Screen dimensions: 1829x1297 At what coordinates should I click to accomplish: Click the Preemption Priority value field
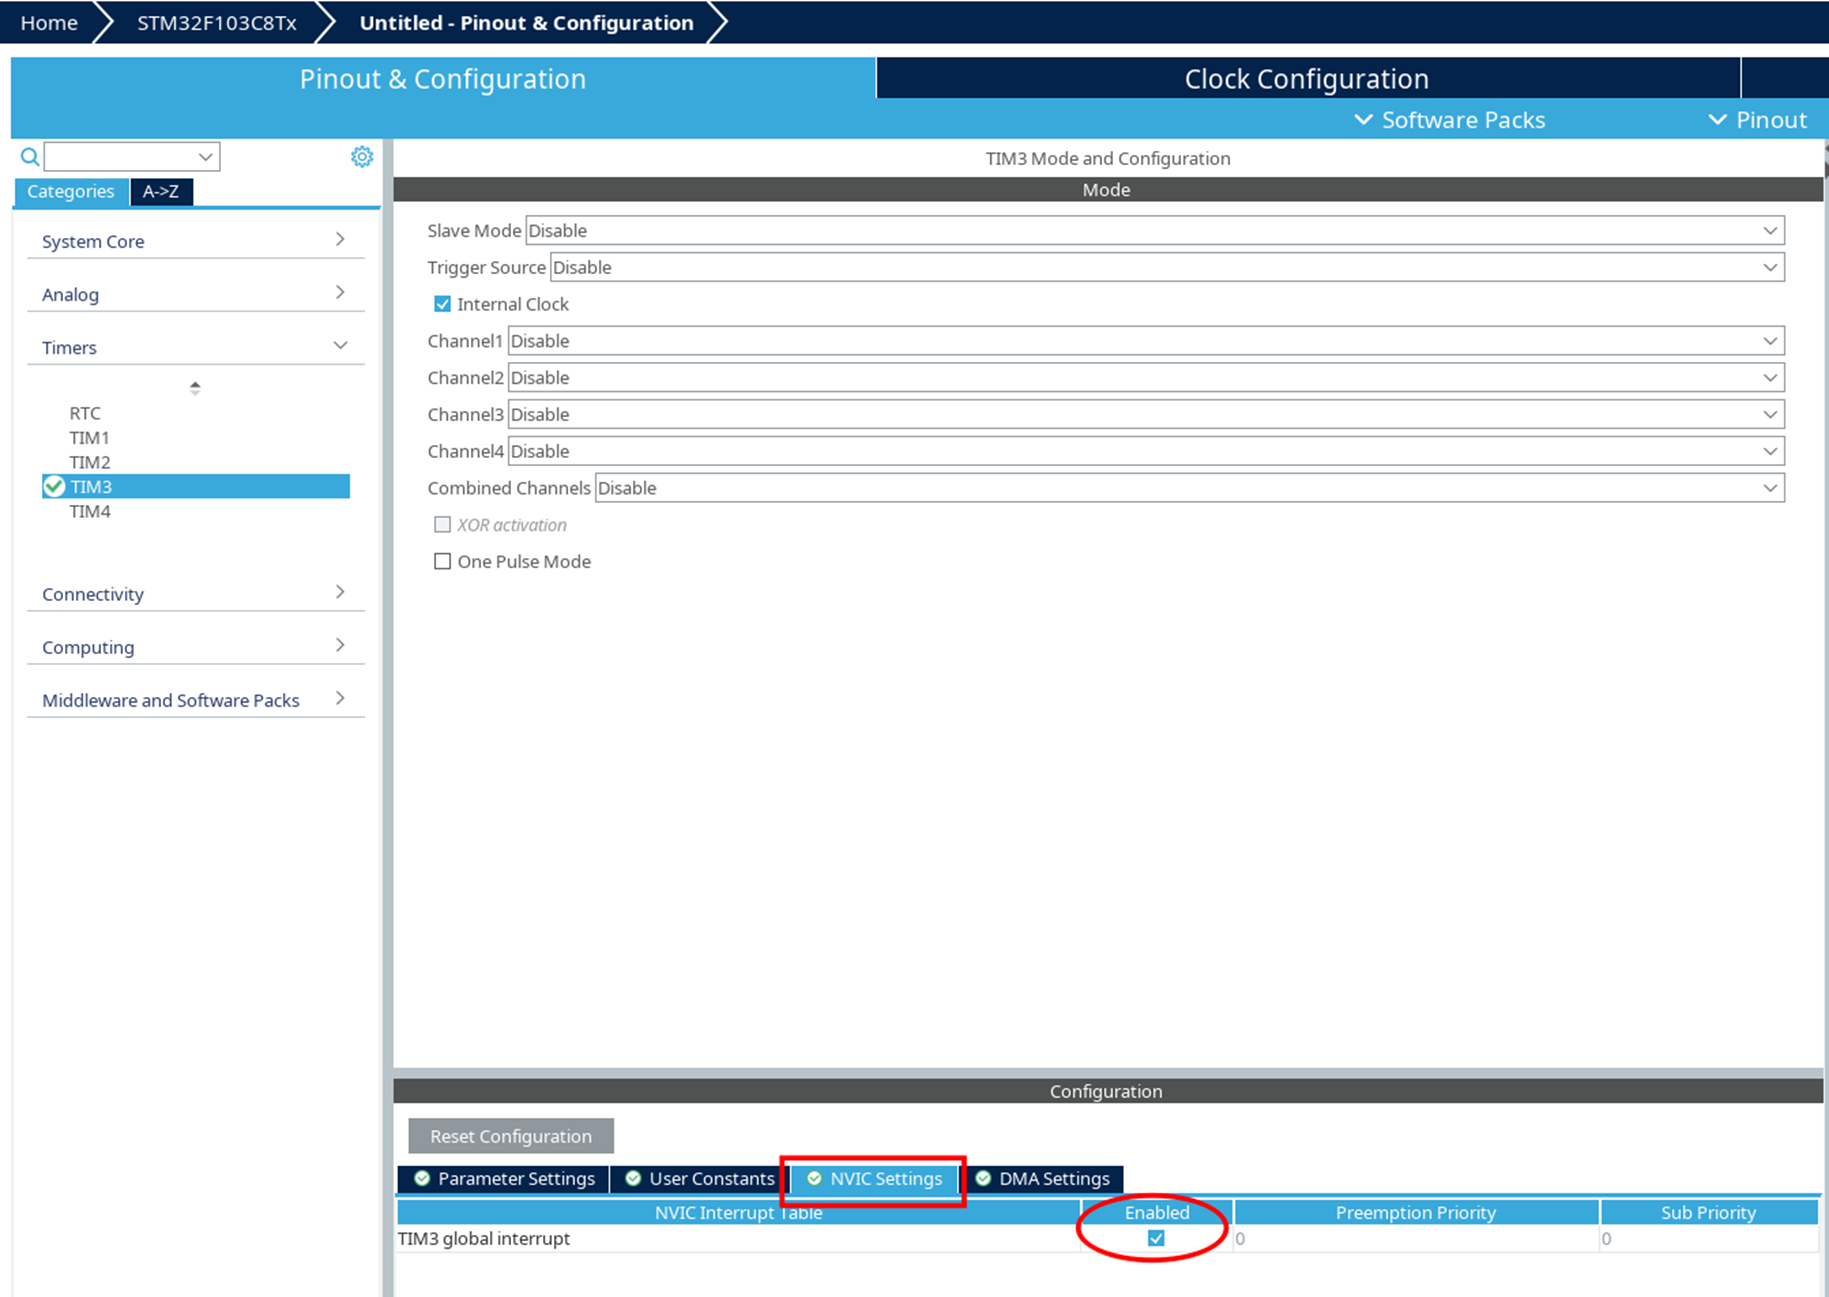(1414, 1238)
